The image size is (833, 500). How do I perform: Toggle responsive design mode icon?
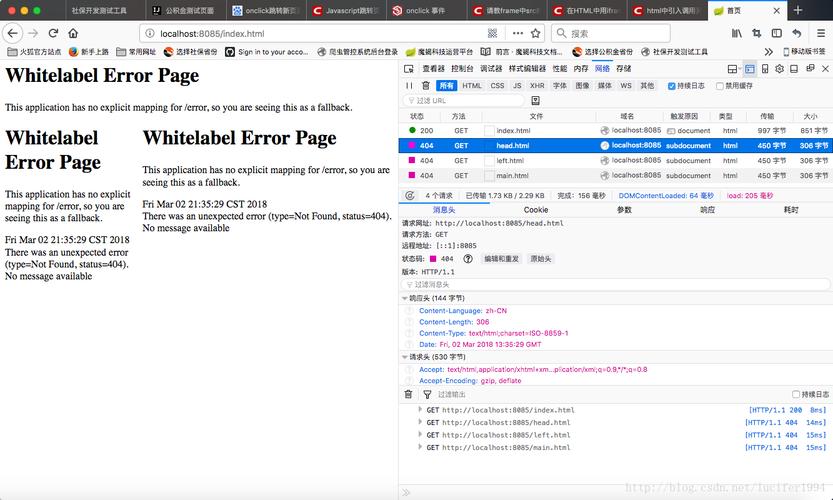click(765, 69)
